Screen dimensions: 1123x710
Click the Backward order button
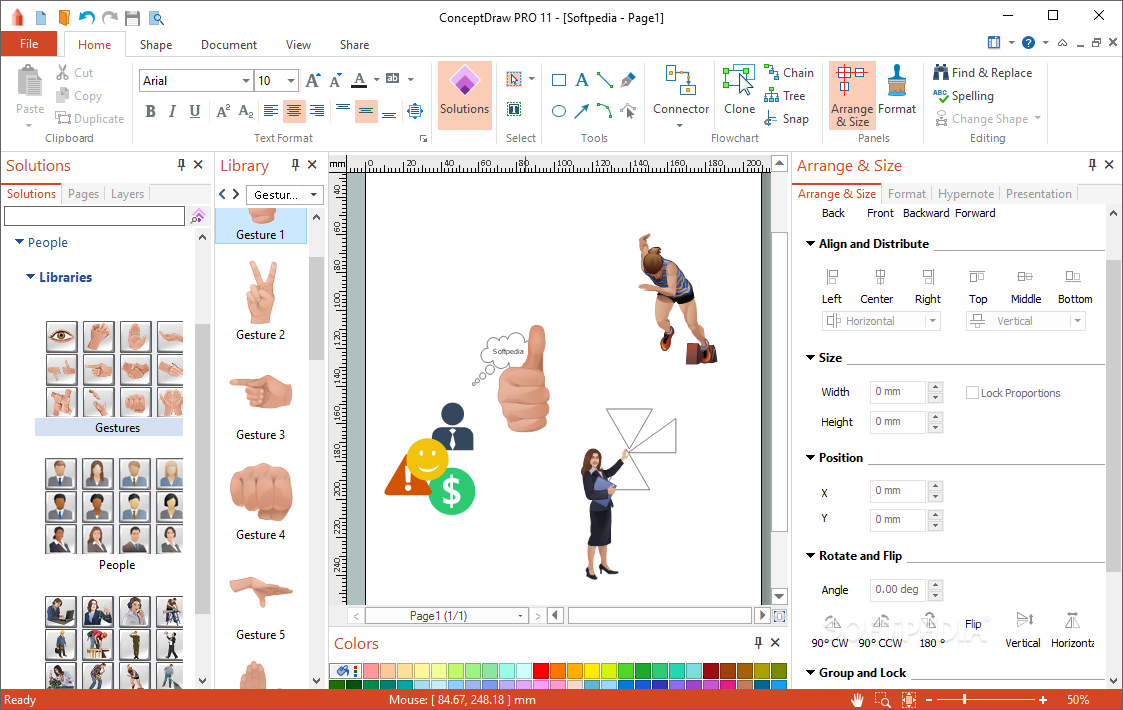pos(925,213)
